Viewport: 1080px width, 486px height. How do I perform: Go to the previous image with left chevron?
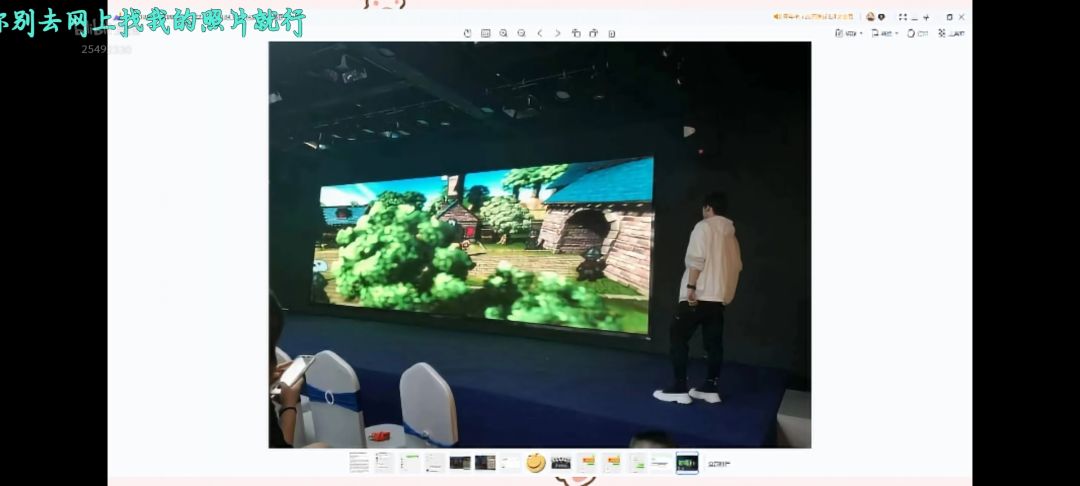pyautogui.click(x=539, y=33)
